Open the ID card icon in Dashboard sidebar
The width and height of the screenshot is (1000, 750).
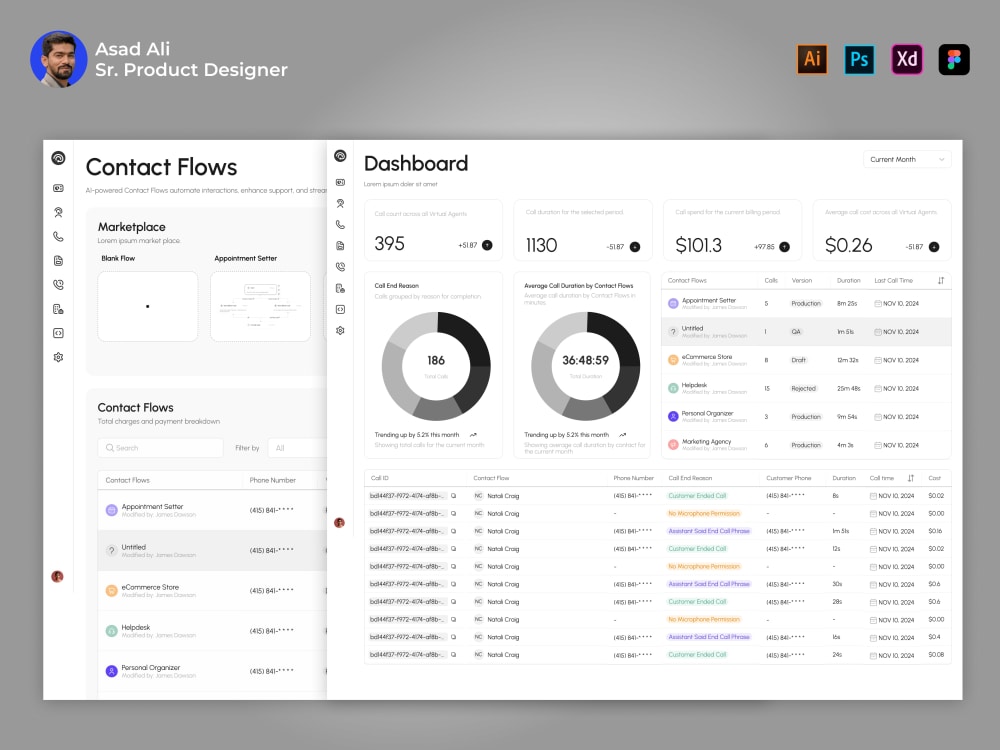[x=341, y=182]
